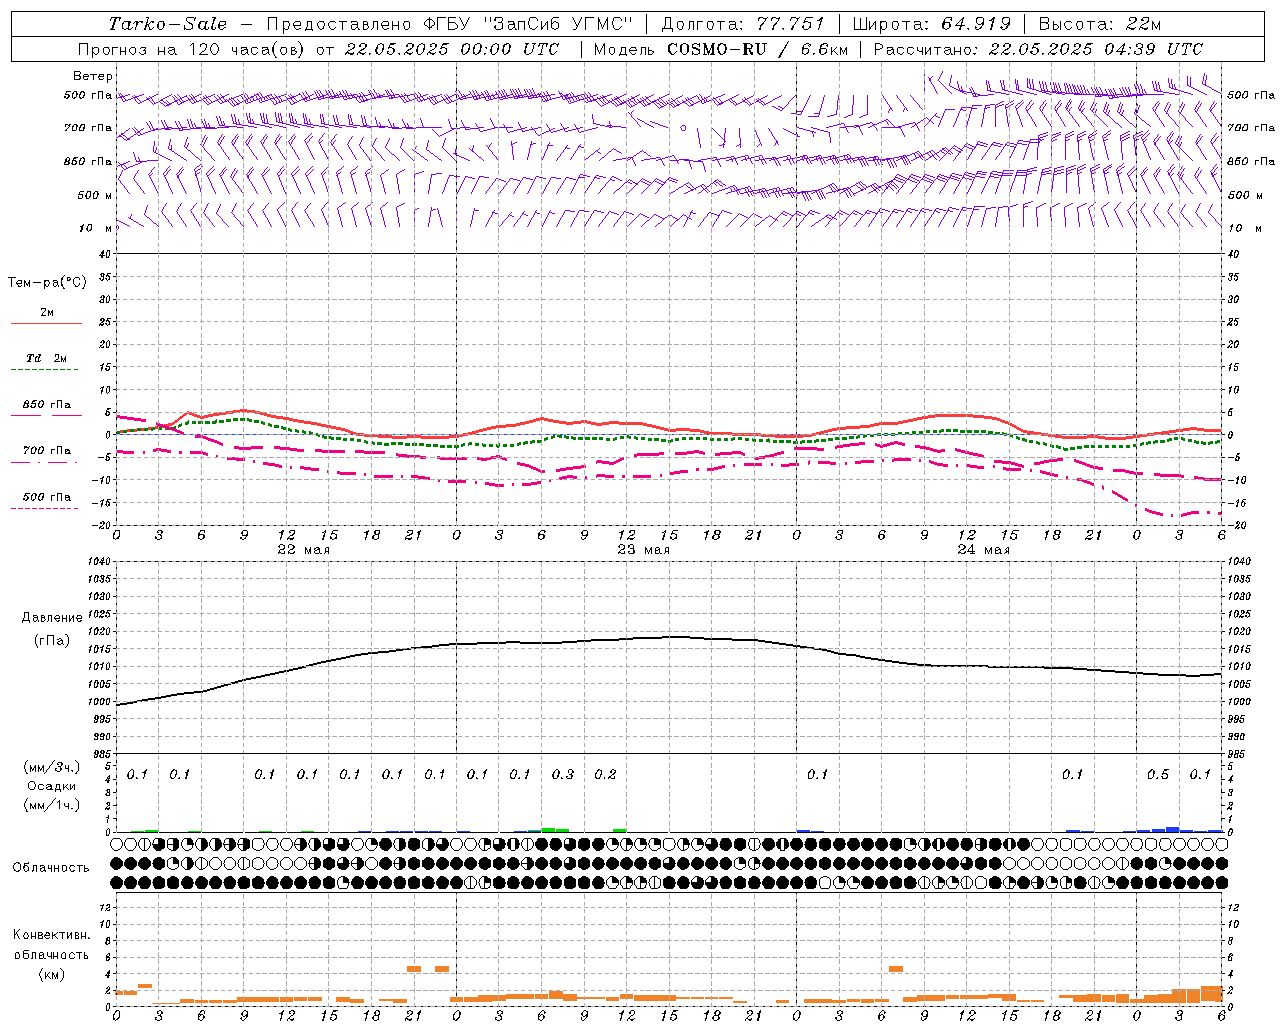Screen dimensions: 1280x1024
Task: Click the Тем-ра(°C) axis title
Action: (x=47, y=283)
